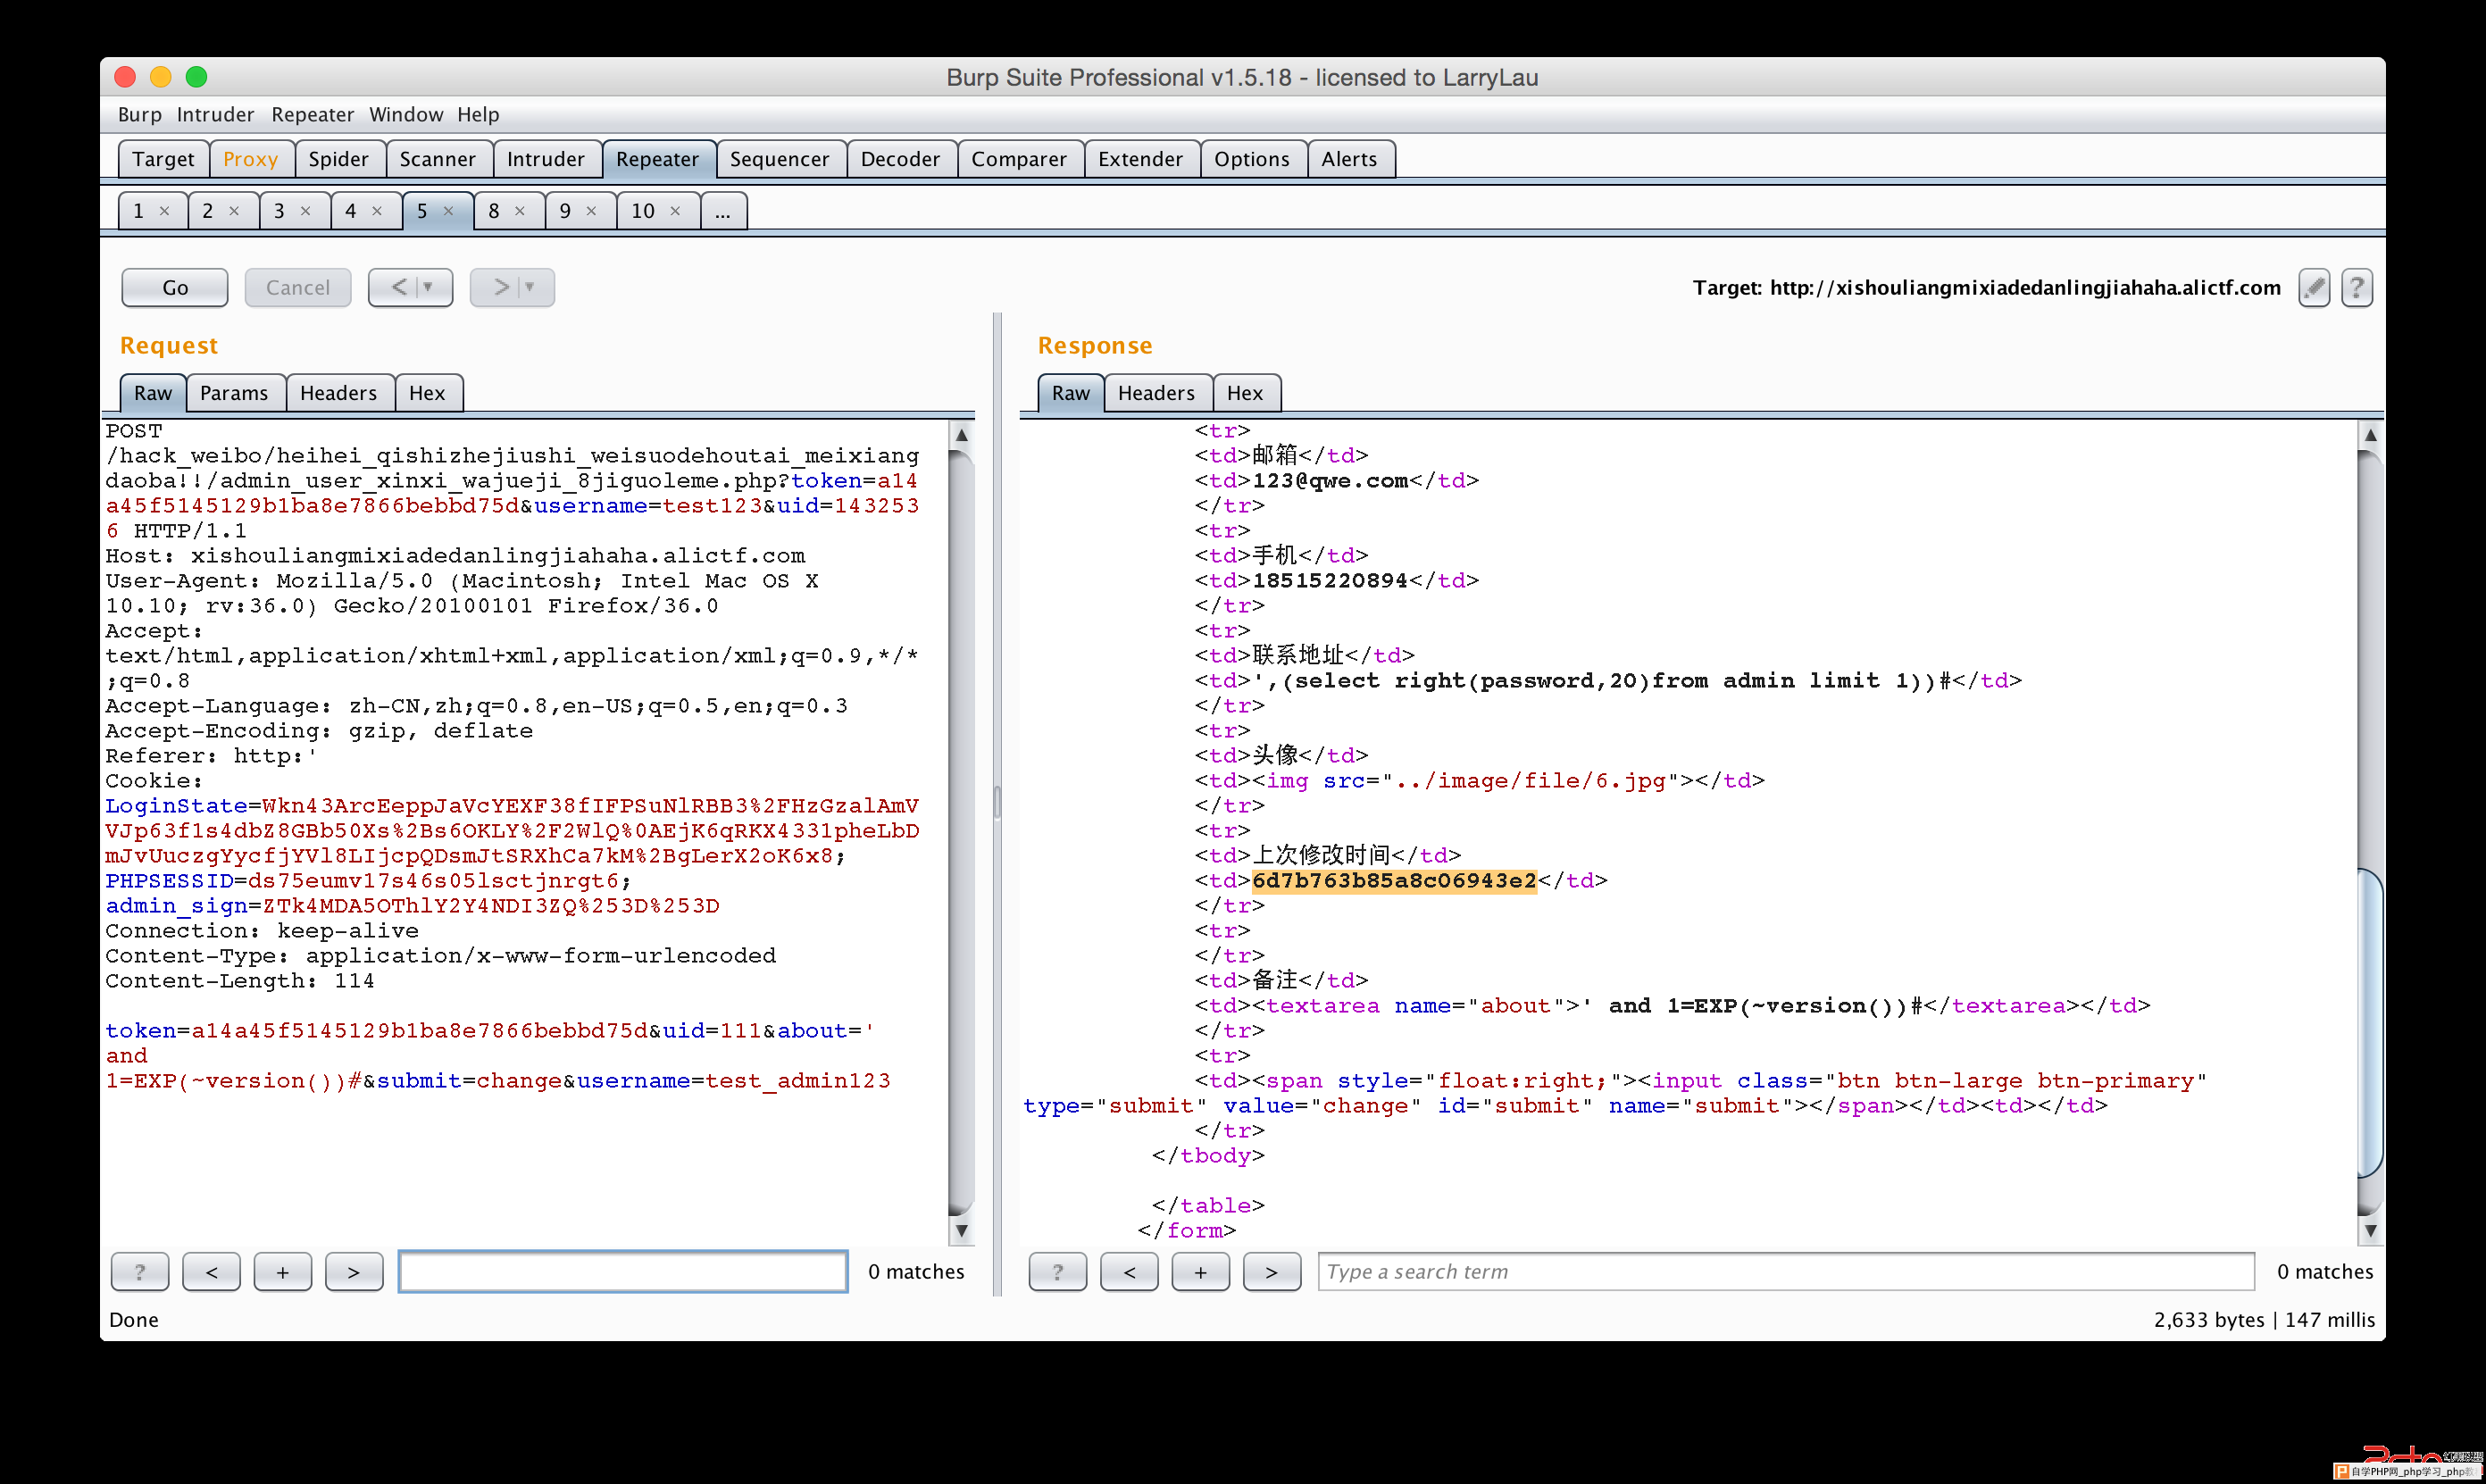2486x1484 pixels.
Task: Select repeater tab 8
Action: click(x=494, y=211)
